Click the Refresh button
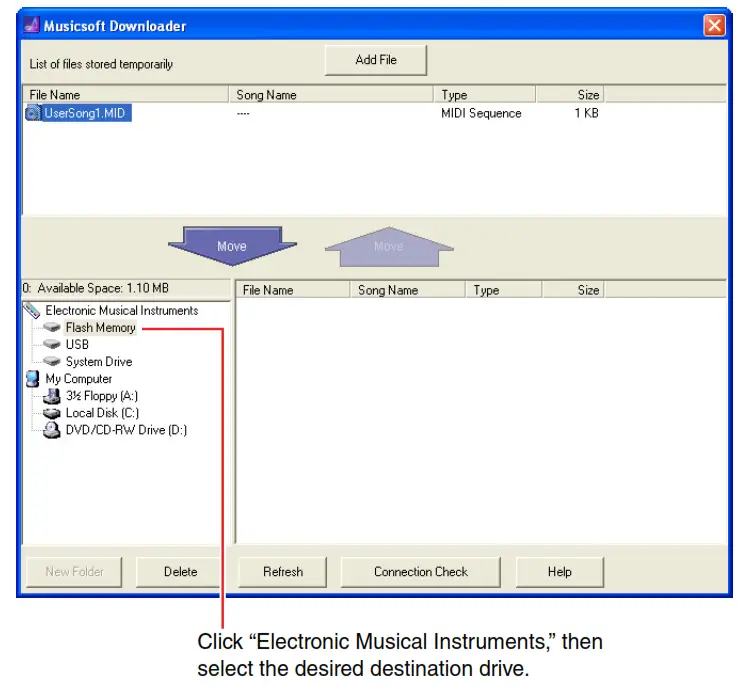754x686 pixels. pos(283,572)
